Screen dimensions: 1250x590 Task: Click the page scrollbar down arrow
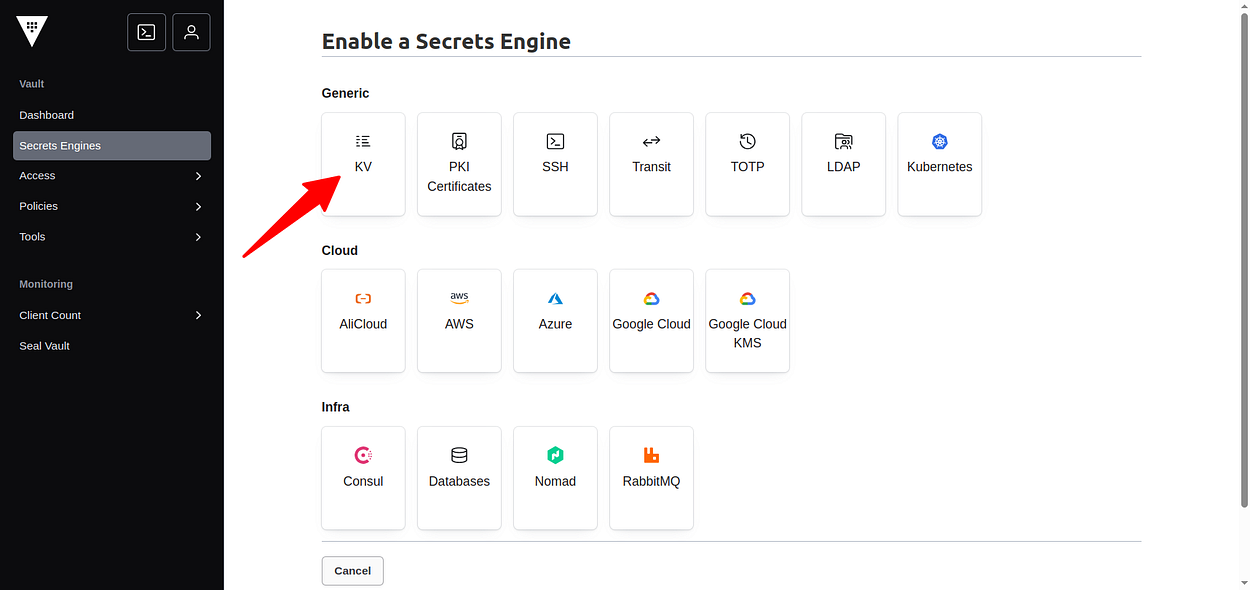[1243, 583]
